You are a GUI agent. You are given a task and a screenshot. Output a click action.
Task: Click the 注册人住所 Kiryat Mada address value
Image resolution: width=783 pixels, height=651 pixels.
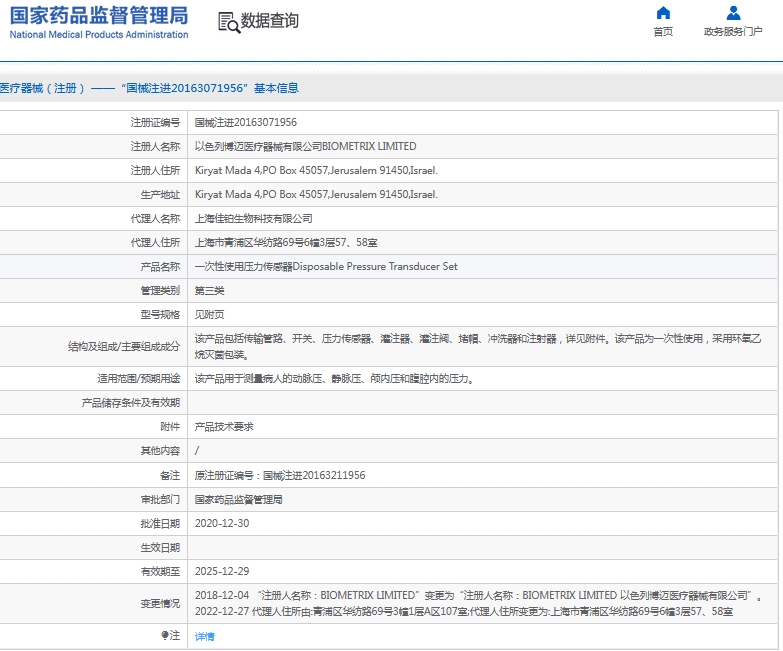[x=316, y=170]
